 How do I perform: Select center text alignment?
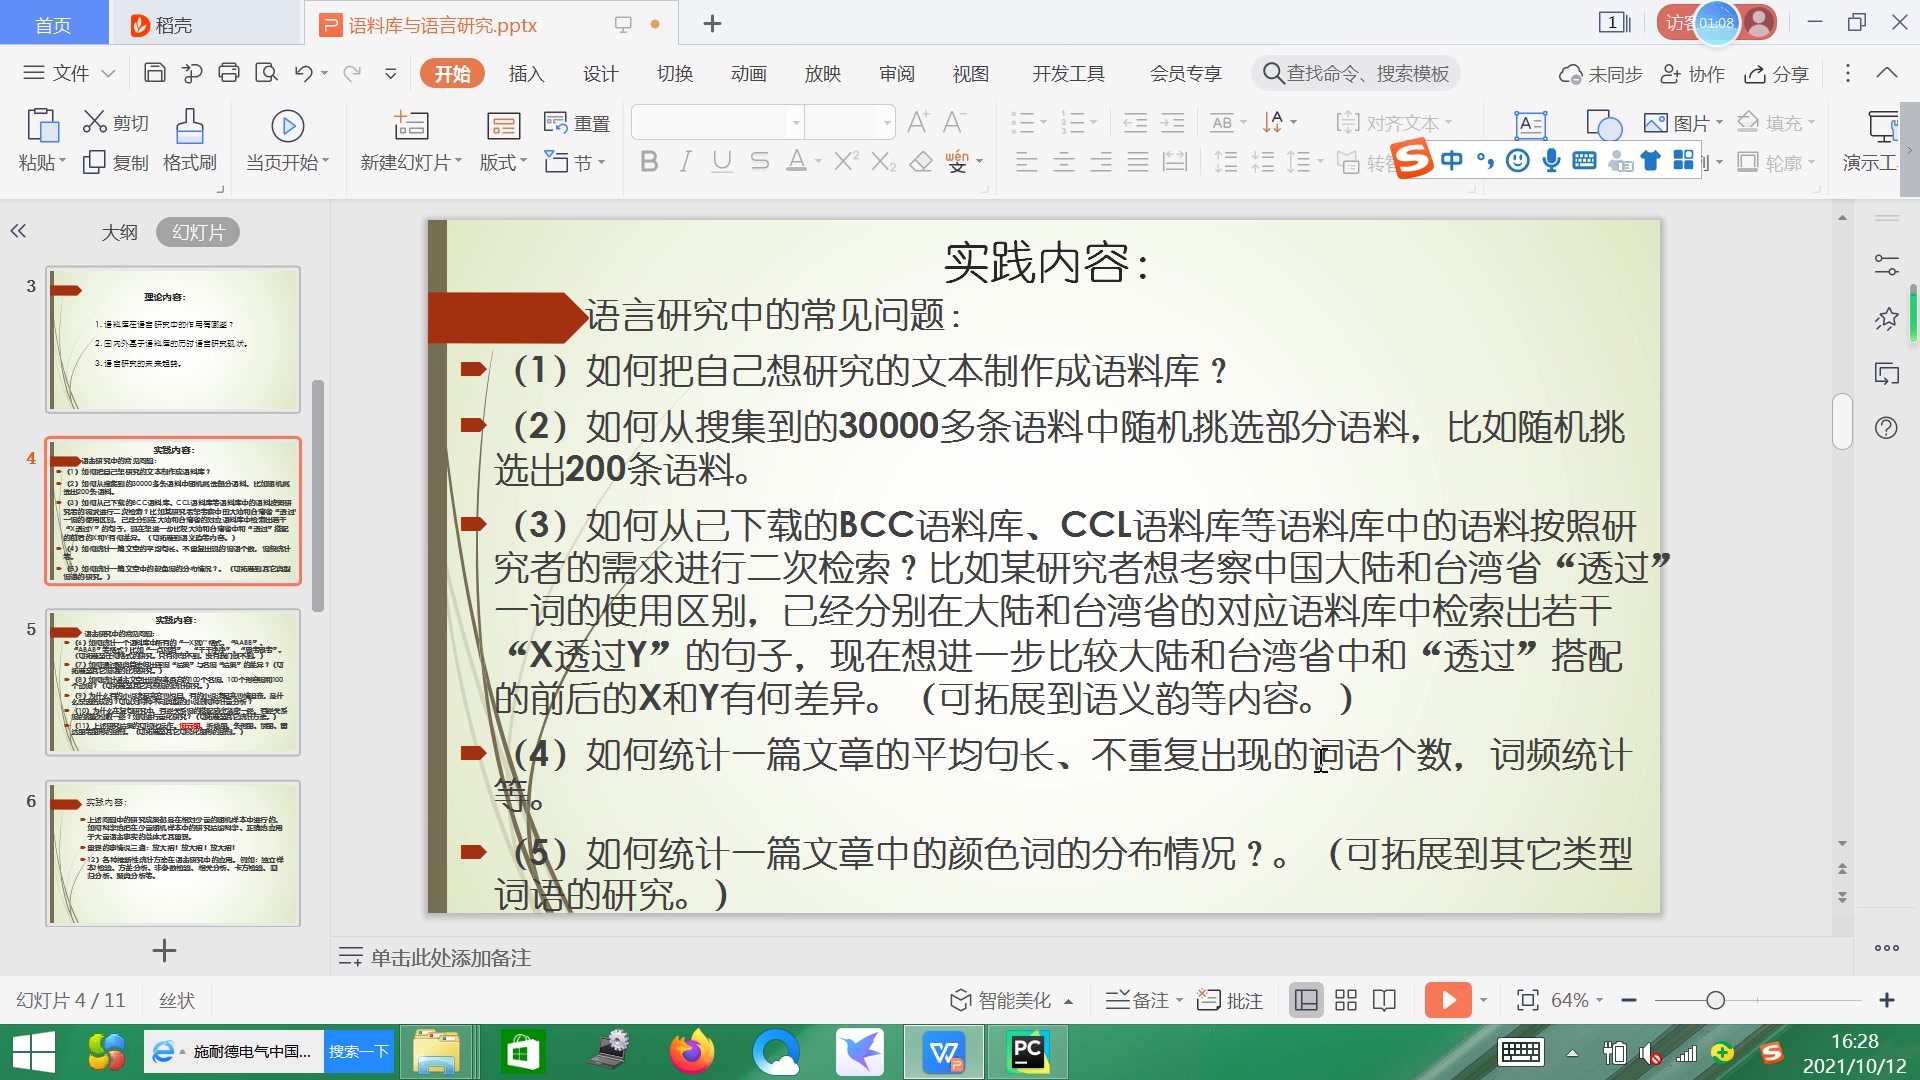(x=1064, y=162)
